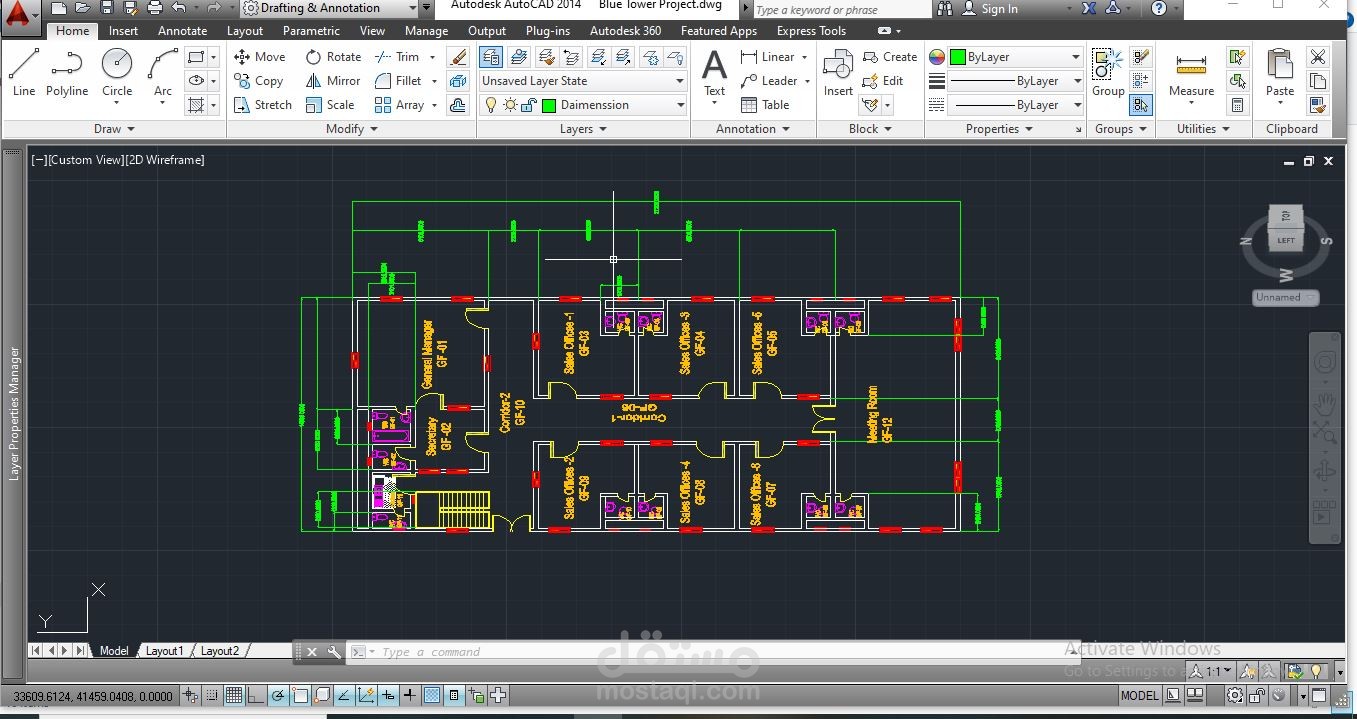Screen dimensions: 1357x719
Task: Select the Line drawing tool
Action: click(x=24, y=73)
